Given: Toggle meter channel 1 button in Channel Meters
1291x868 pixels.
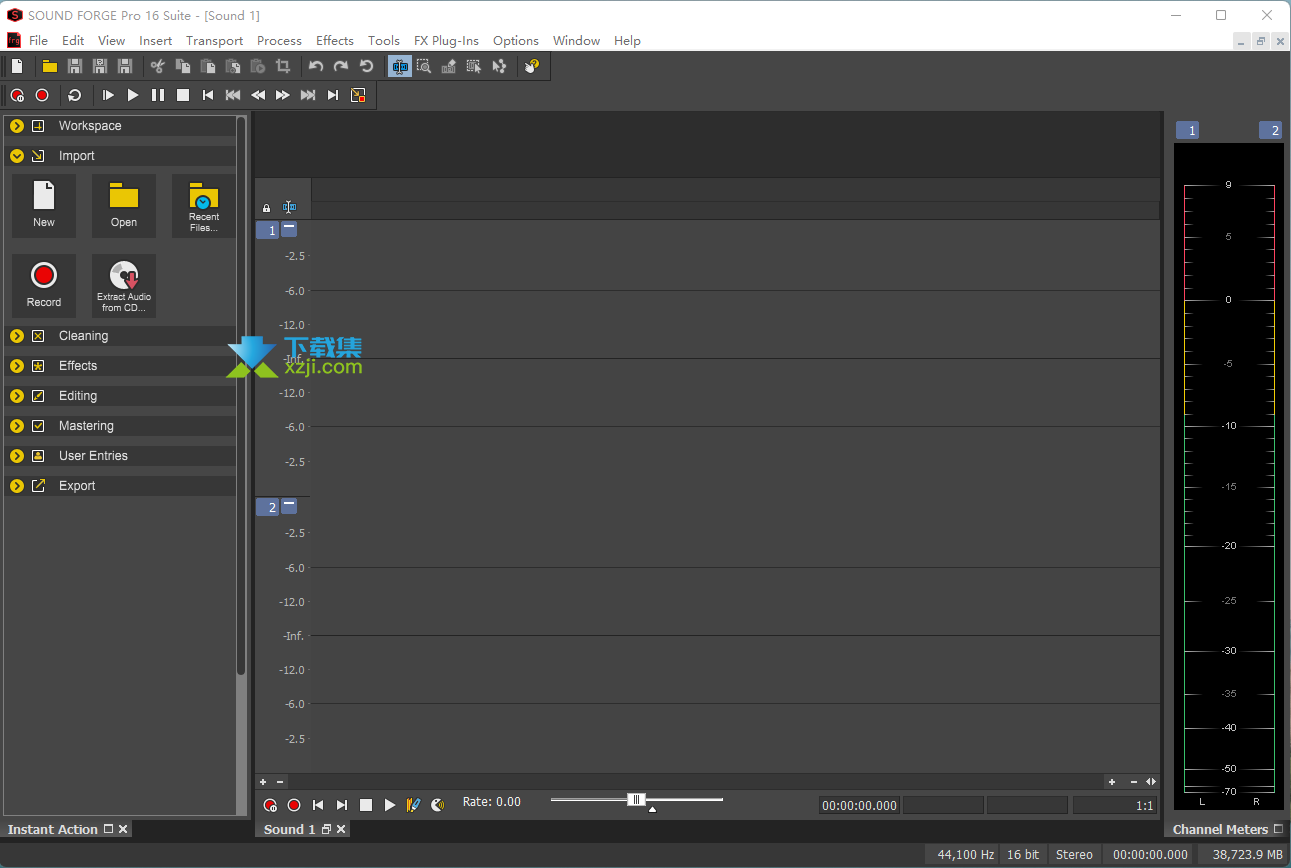Looking at the screenshot, I should tap(1187, 130).
